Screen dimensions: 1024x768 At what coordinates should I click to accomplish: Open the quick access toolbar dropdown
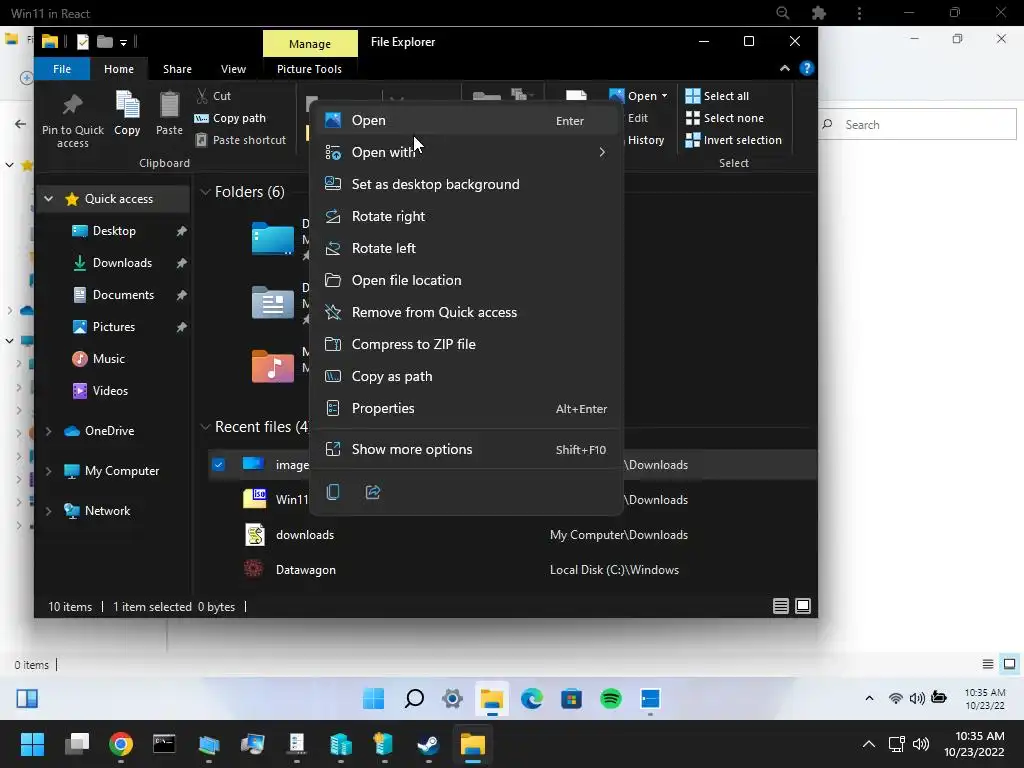123,42
